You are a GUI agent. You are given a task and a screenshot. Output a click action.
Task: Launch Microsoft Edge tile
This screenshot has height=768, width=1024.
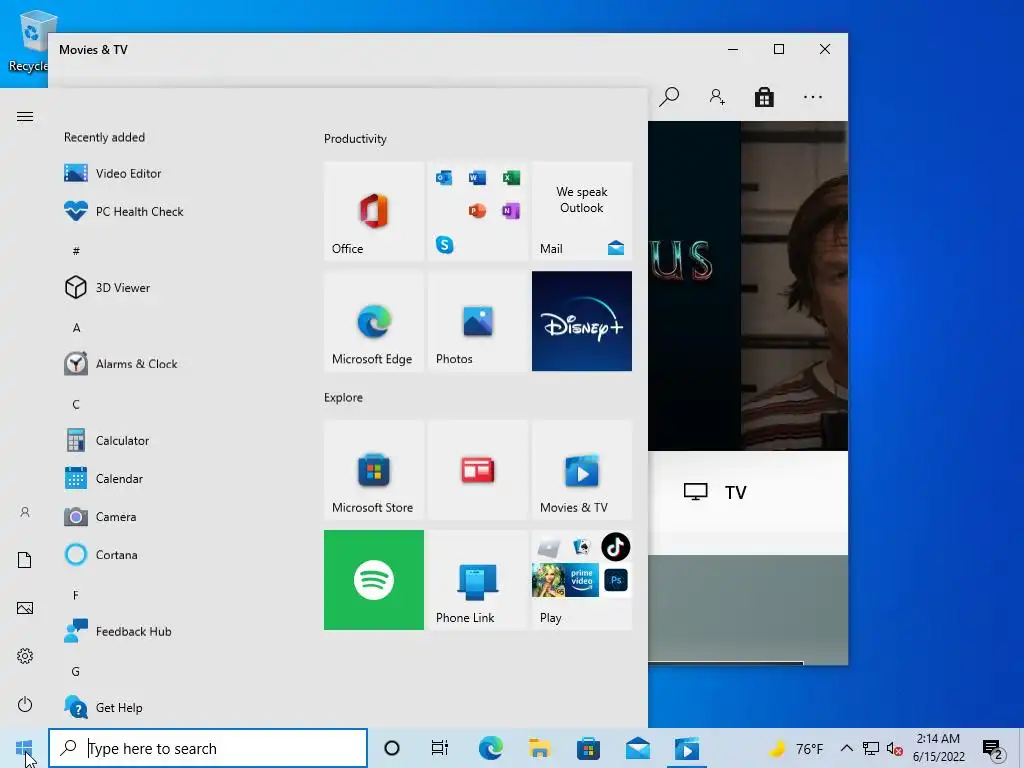(374, 321)
